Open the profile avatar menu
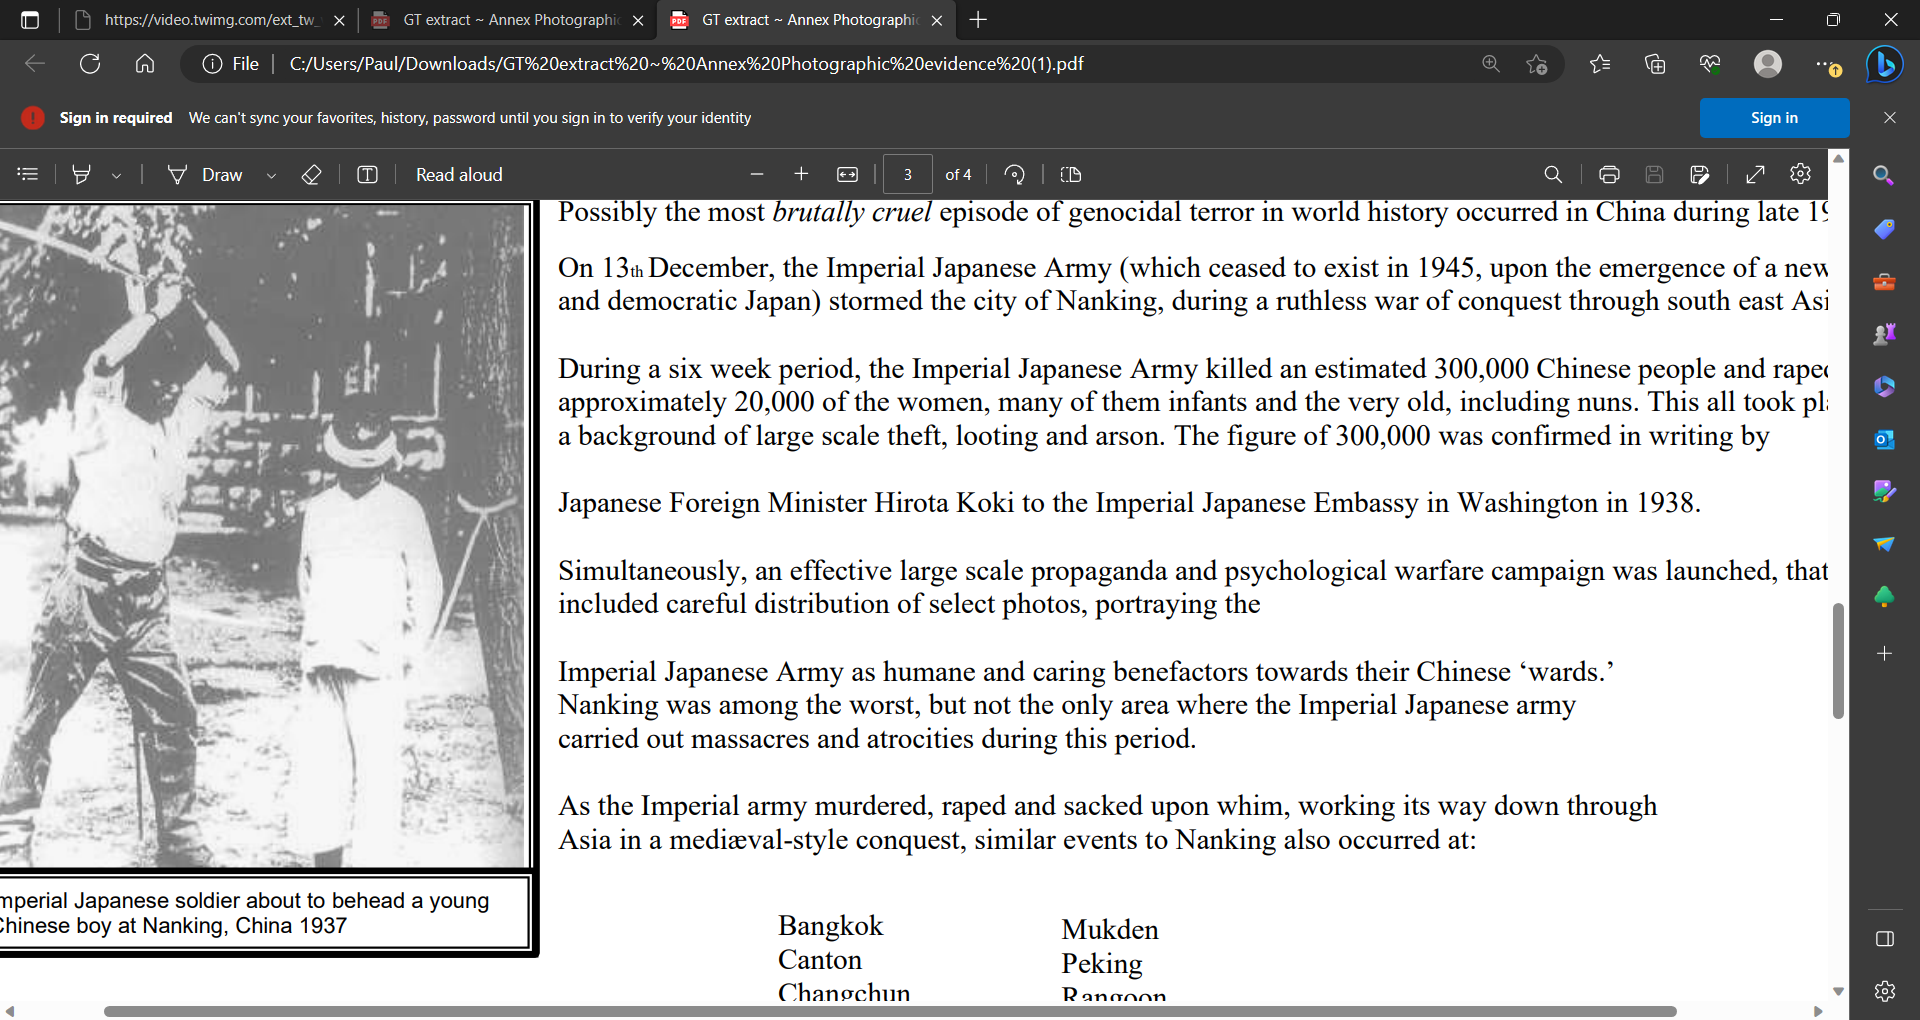Image resolution: width=1920 pixels, height=1020 pixels. [1768, 64]
